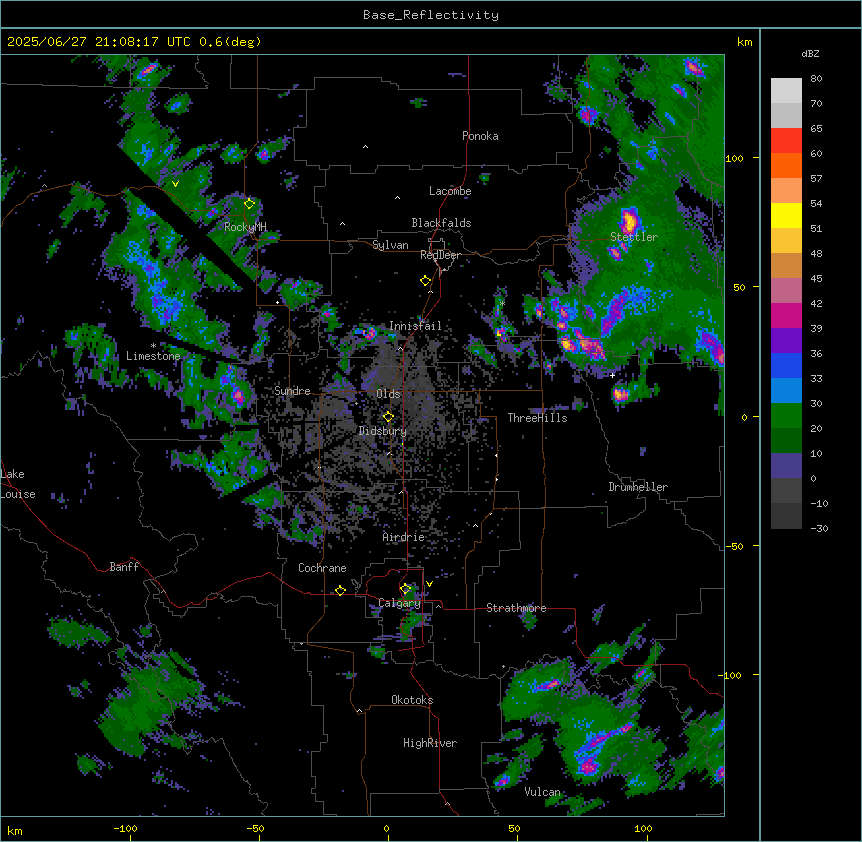Click the Olds label
Image resolution: width=862 pixels, height=842 pixels.
point(388,394)
